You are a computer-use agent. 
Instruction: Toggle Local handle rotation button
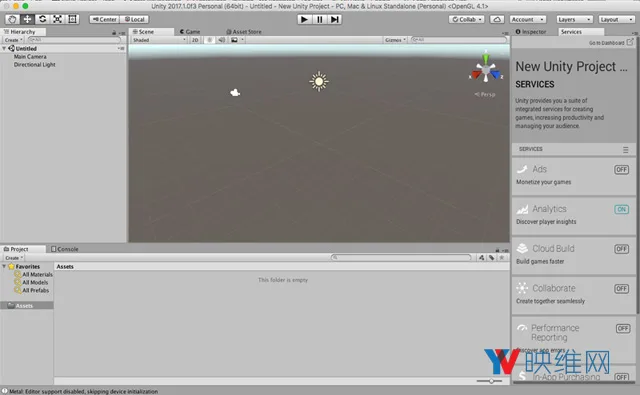coord(134,19)
